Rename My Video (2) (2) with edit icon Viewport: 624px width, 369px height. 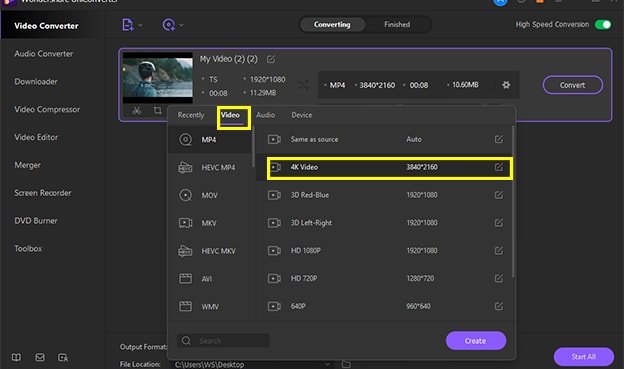tap(271, 59)
